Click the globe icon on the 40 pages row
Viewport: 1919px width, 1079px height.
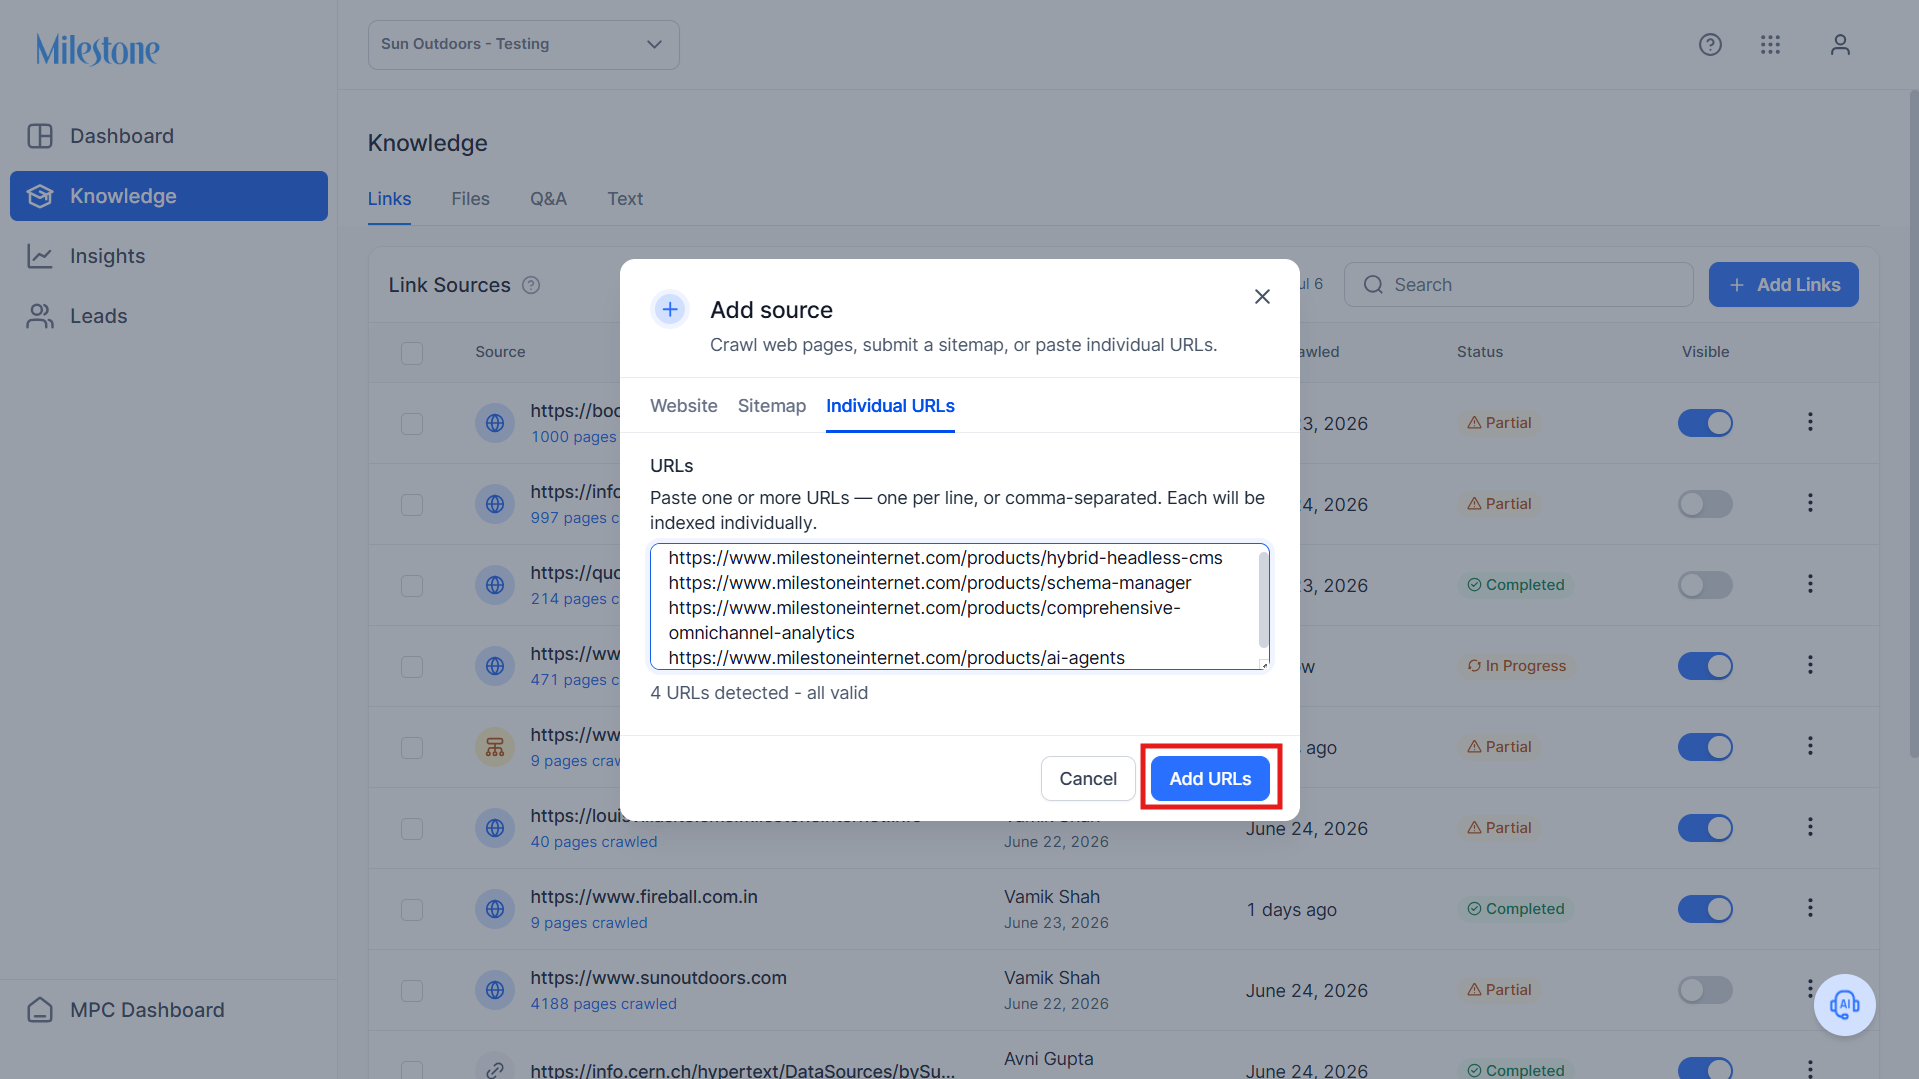tap(495, 828)
